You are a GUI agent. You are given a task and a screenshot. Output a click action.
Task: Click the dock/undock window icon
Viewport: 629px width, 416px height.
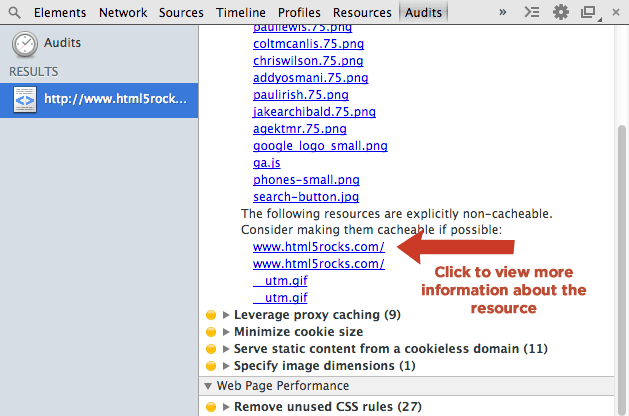[x=588, y=13]
